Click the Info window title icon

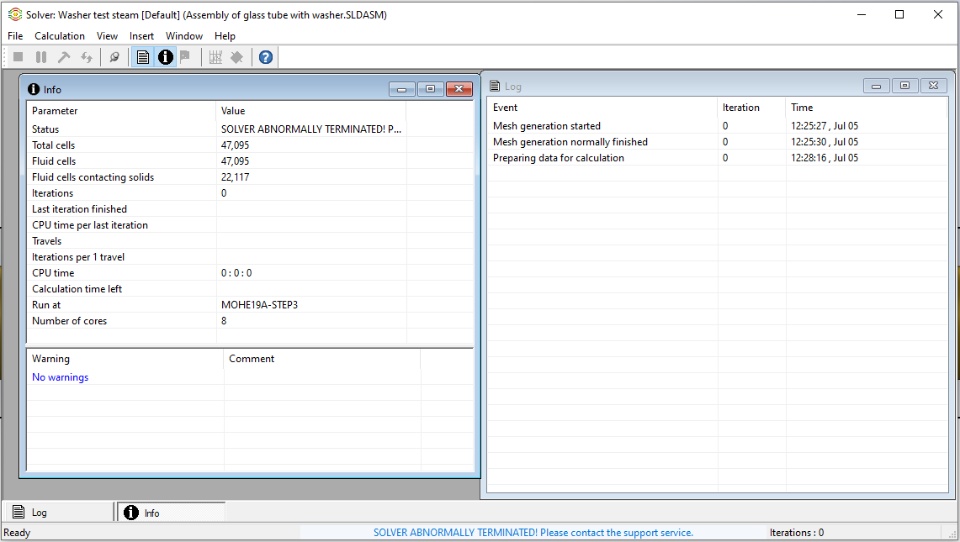click(x=34, y=89)
